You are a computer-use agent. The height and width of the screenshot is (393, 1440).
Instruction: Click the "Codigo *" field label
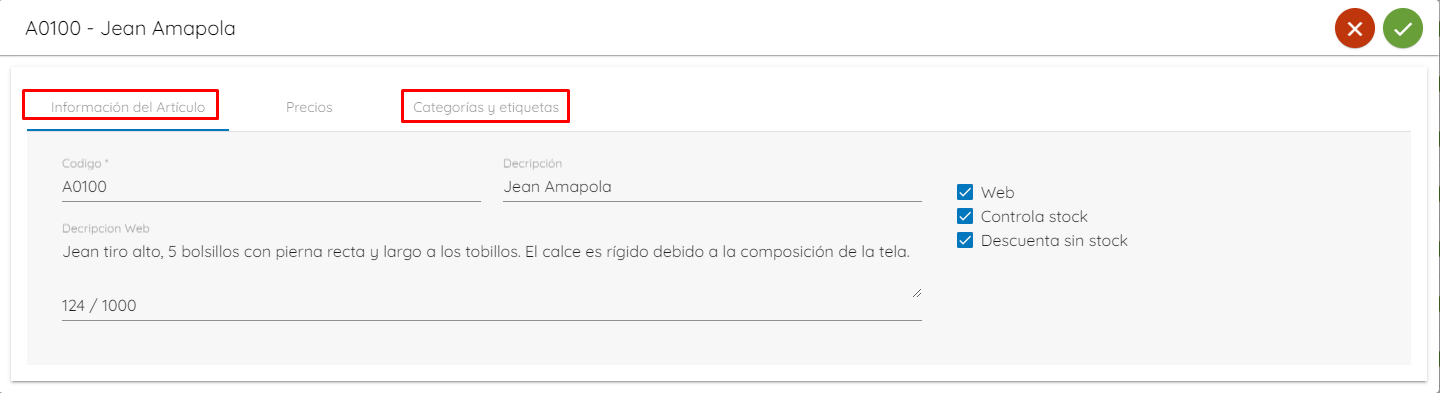(85, 163)
